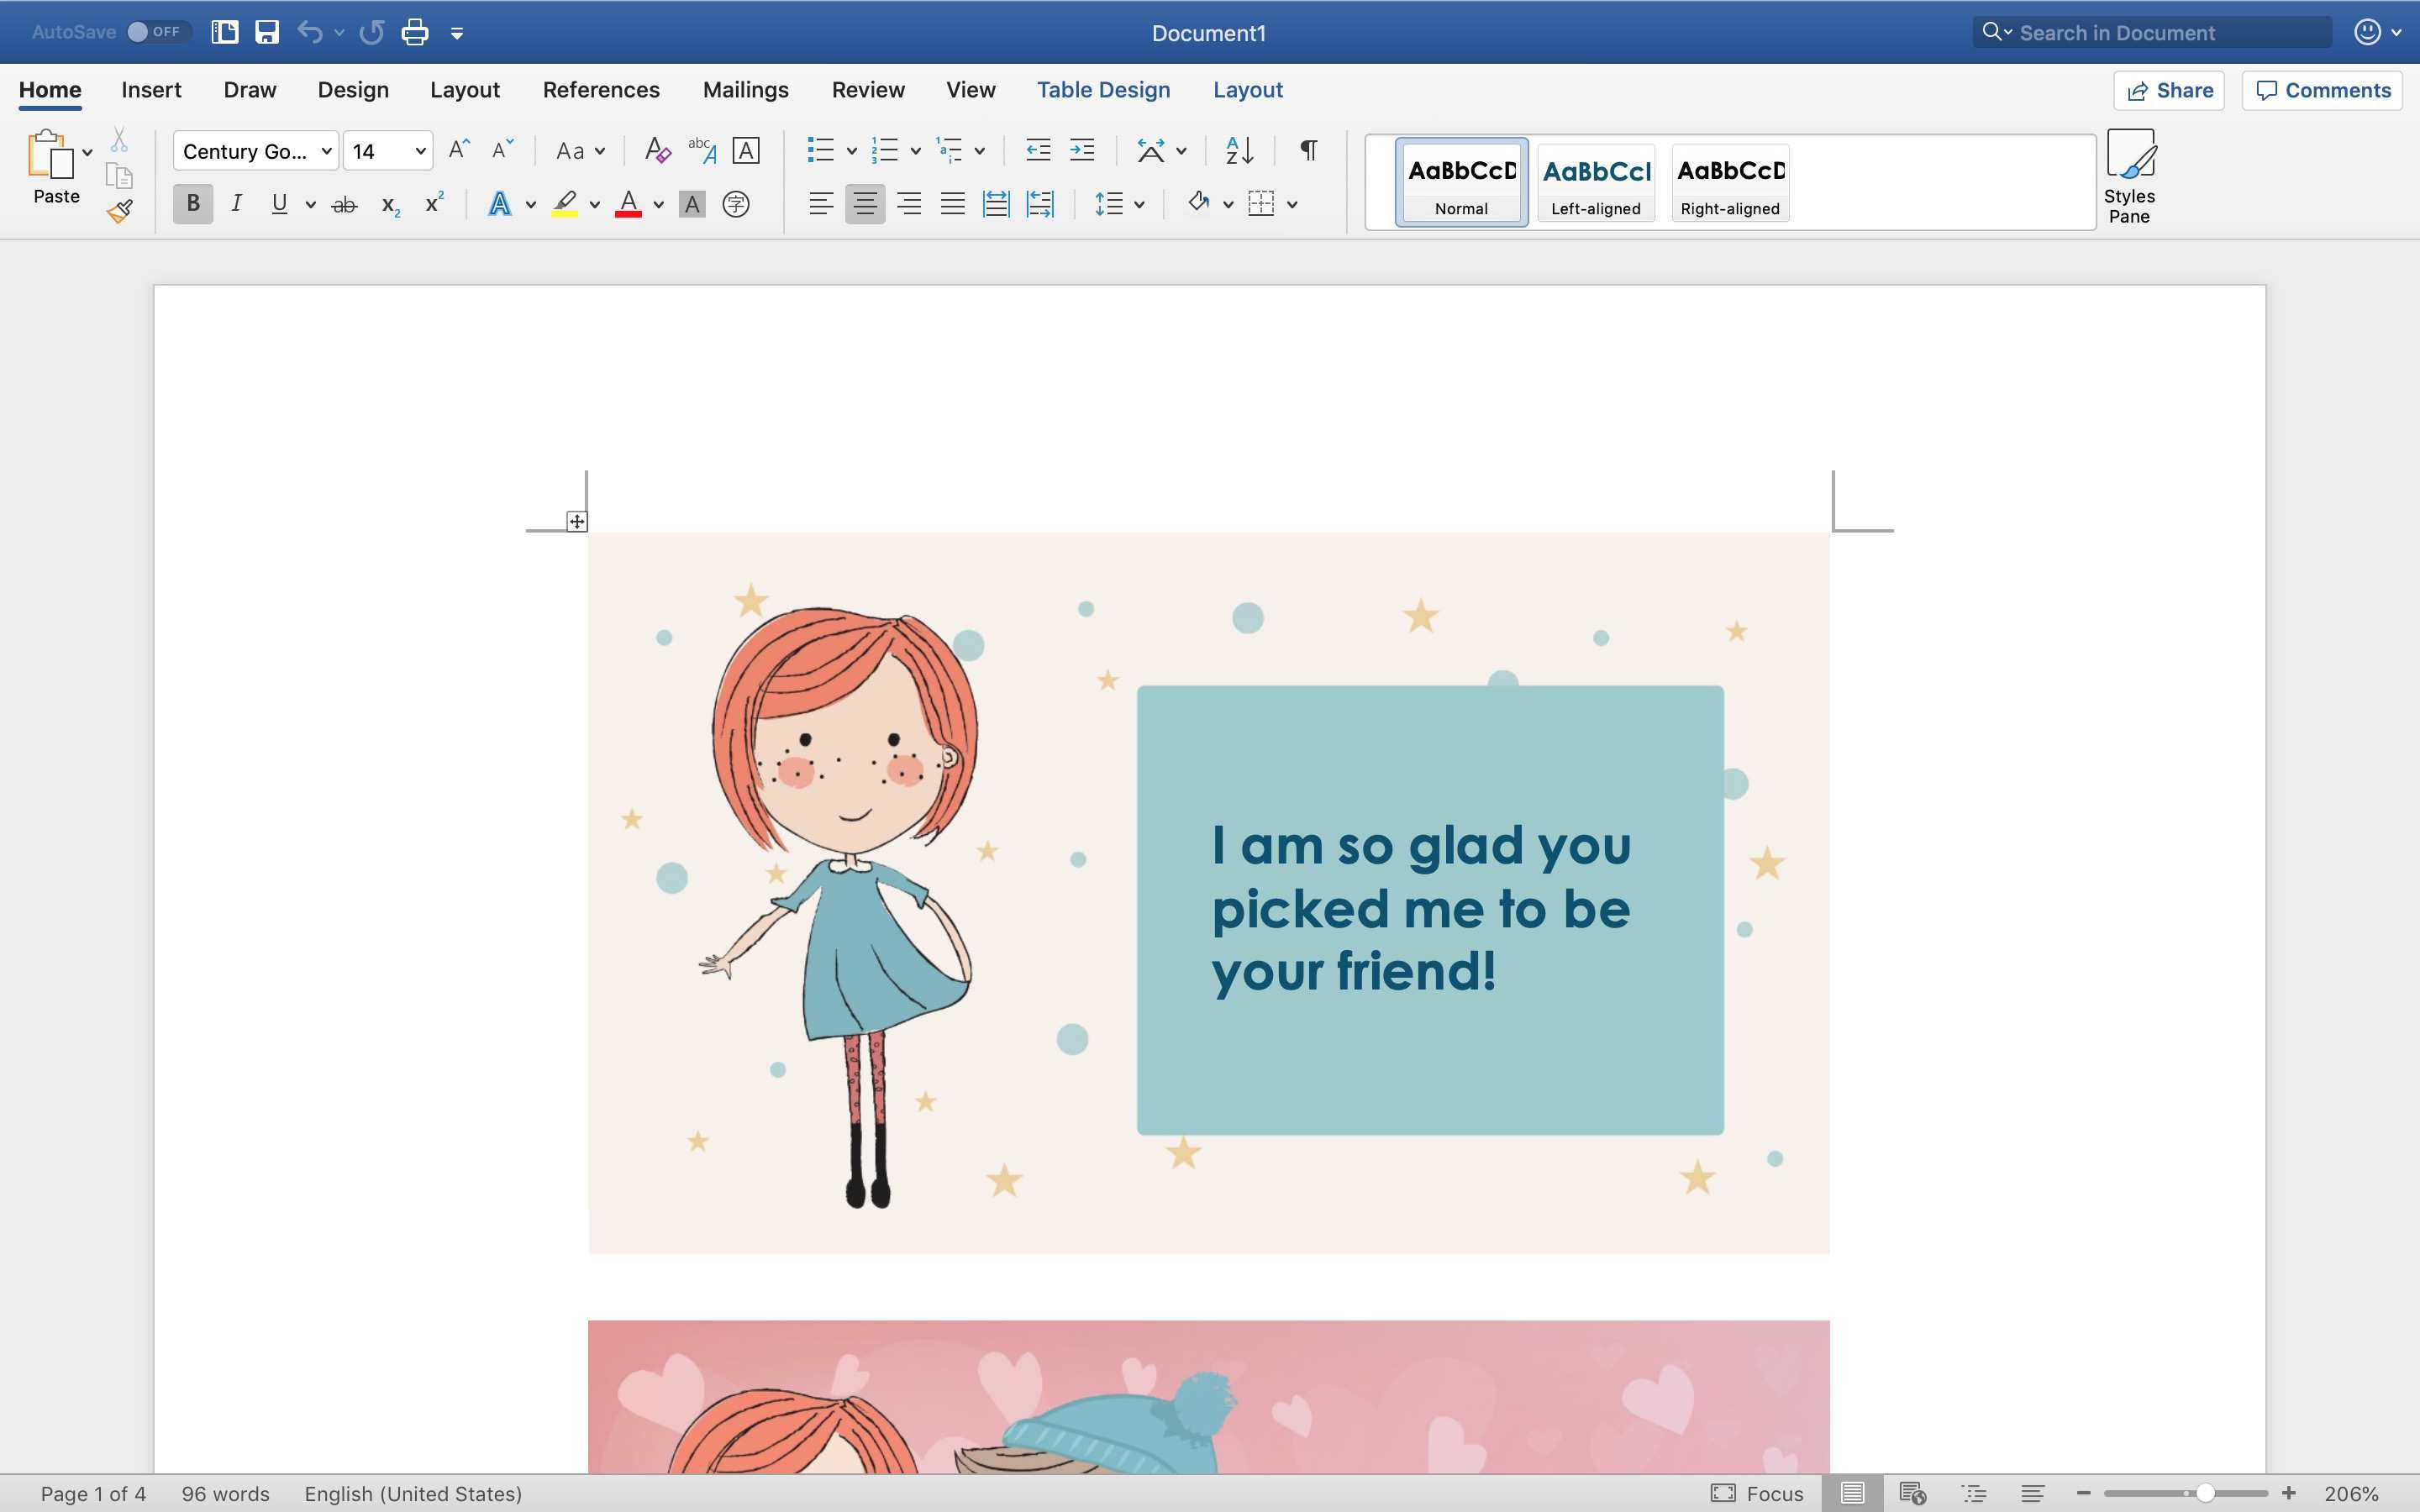Select the Italic formatting icon

235,206
